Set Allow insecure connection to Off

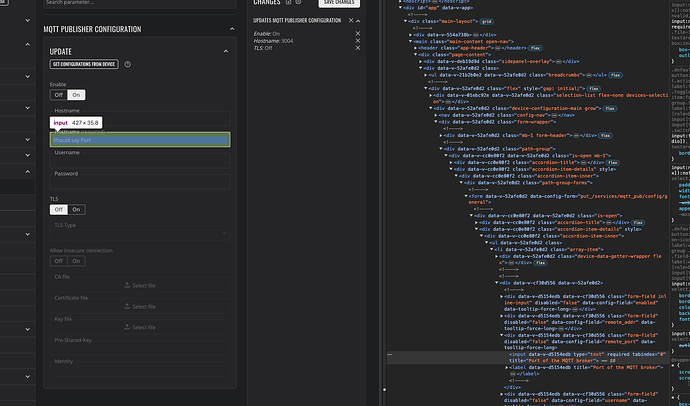pyautogui.click(x=59, y=261)
